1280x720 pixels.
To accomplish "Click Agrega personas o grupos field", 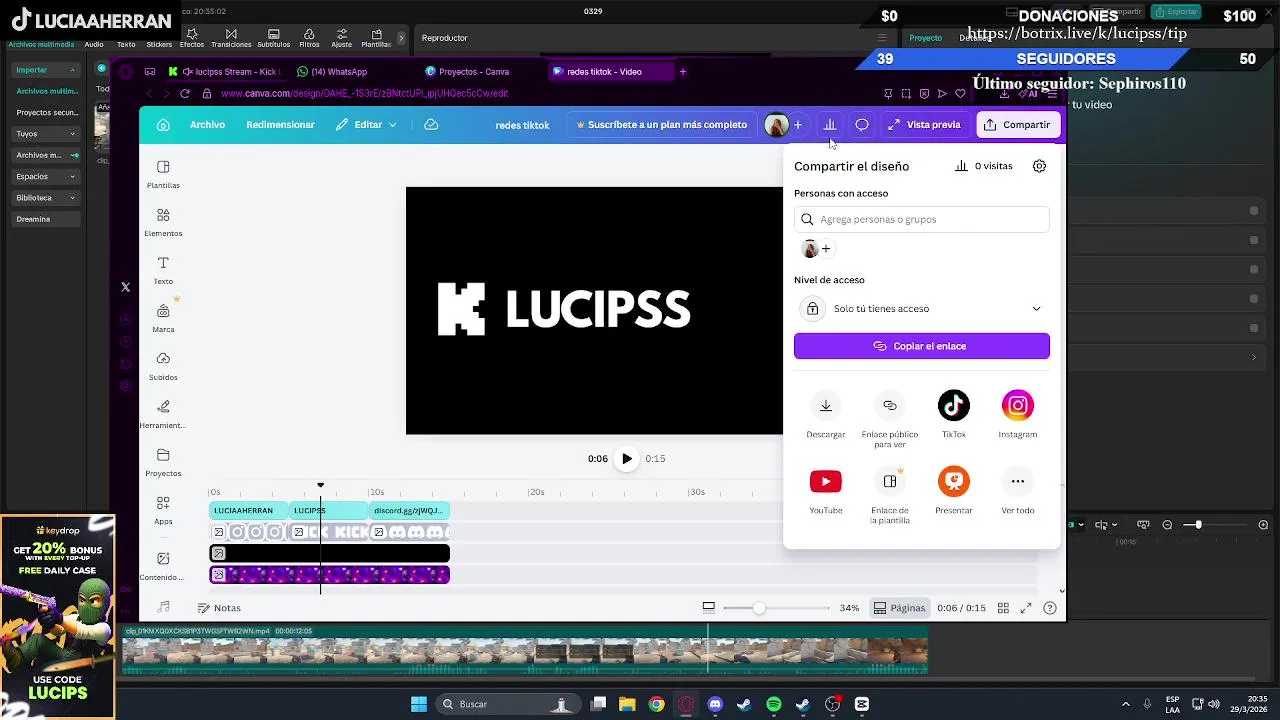I will pyautogui.click(x=922, y=219).
